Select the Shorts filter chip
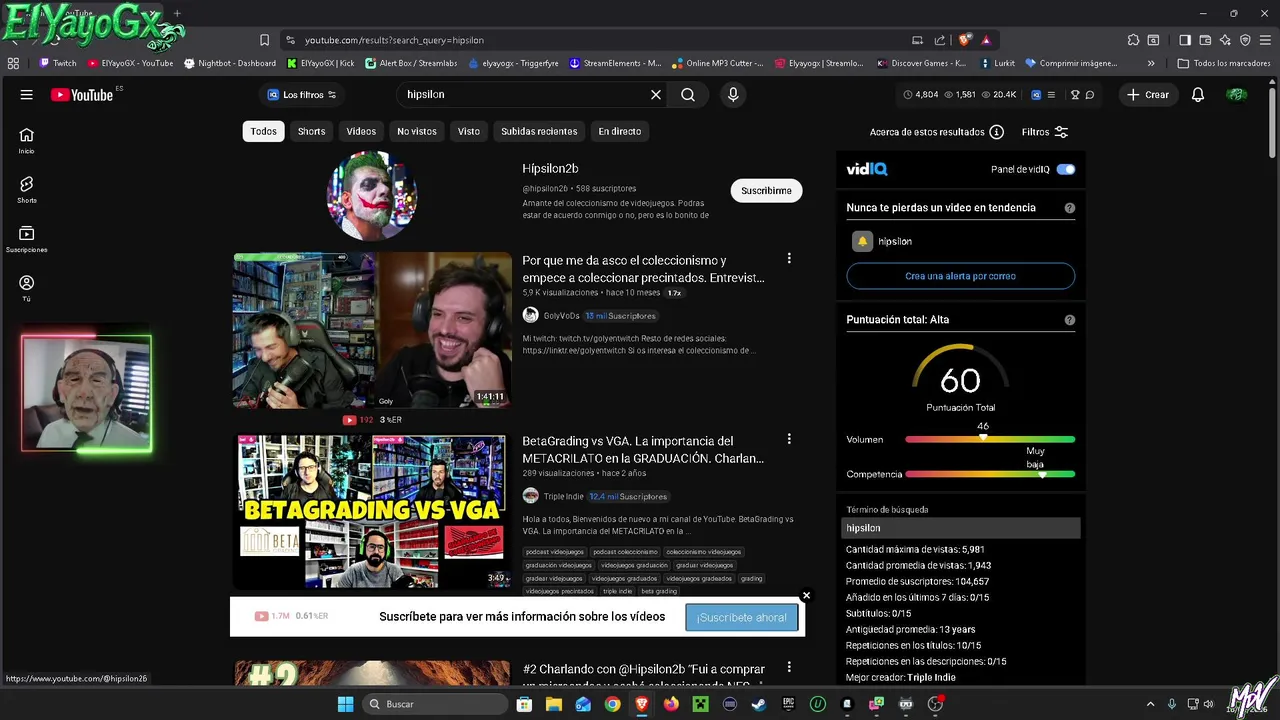 (x=311, y=131)
